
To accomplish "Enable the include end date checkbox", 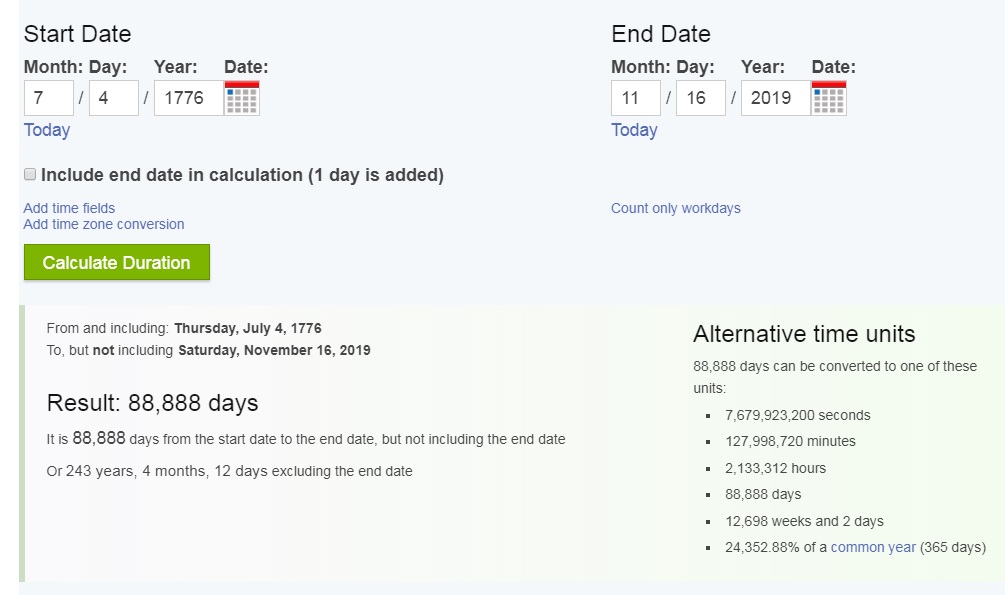I will tap(30, 174).
